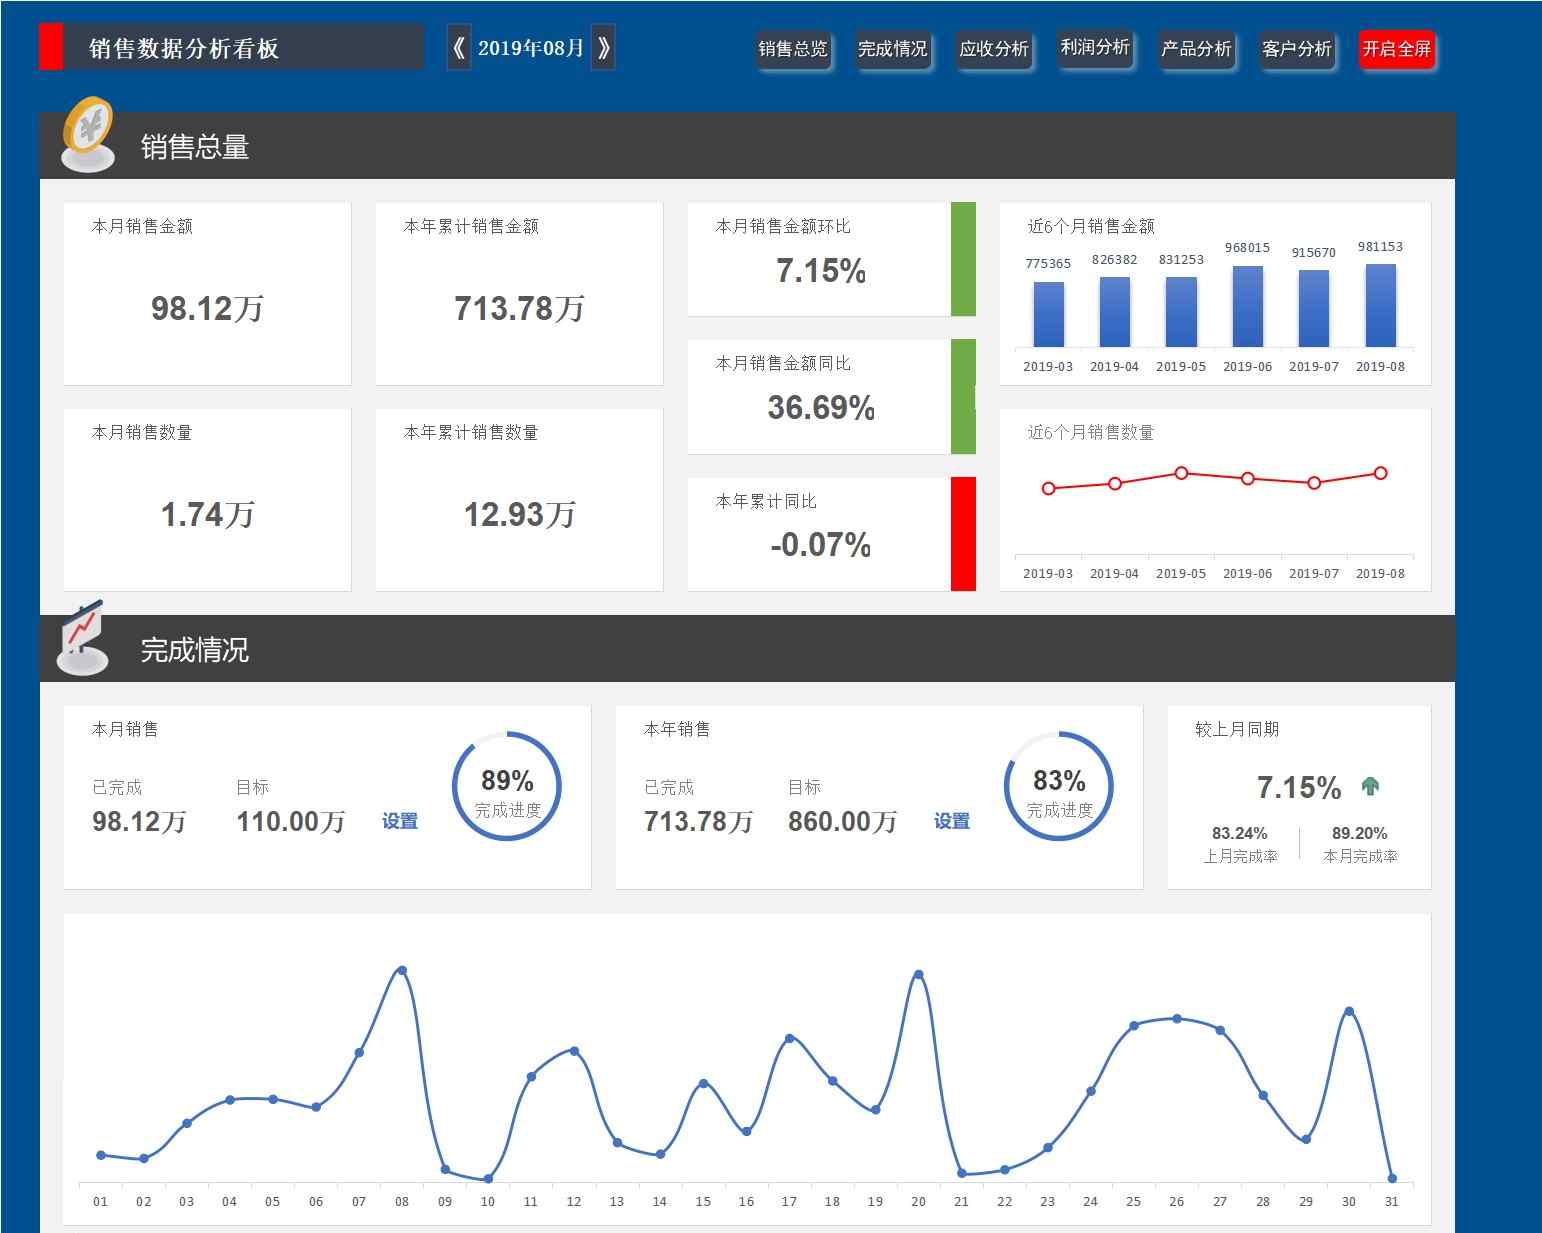Select the 产品分析 navigation button
The height and width of the screenshot is (1233, 1542).
click(x=1196, y=49)
